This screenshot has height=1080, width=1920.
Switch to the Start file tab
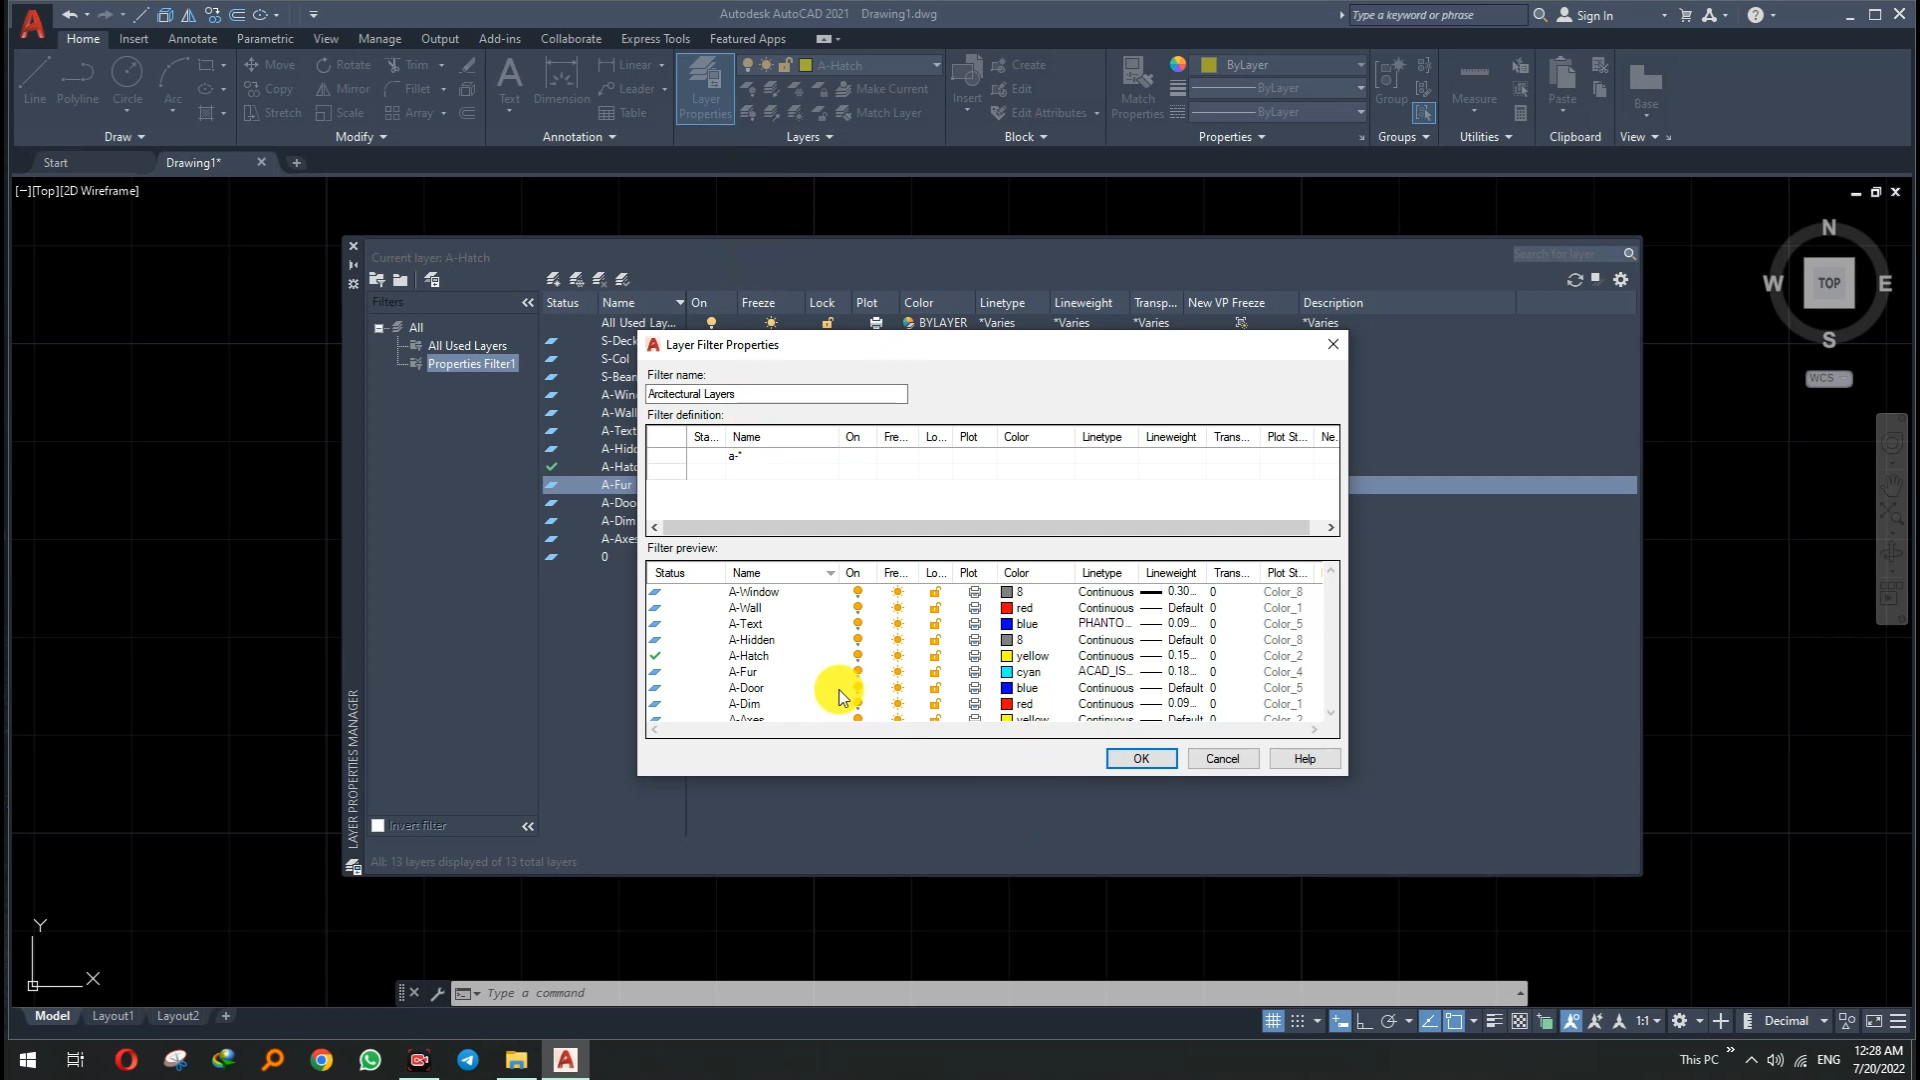[56, 163]
